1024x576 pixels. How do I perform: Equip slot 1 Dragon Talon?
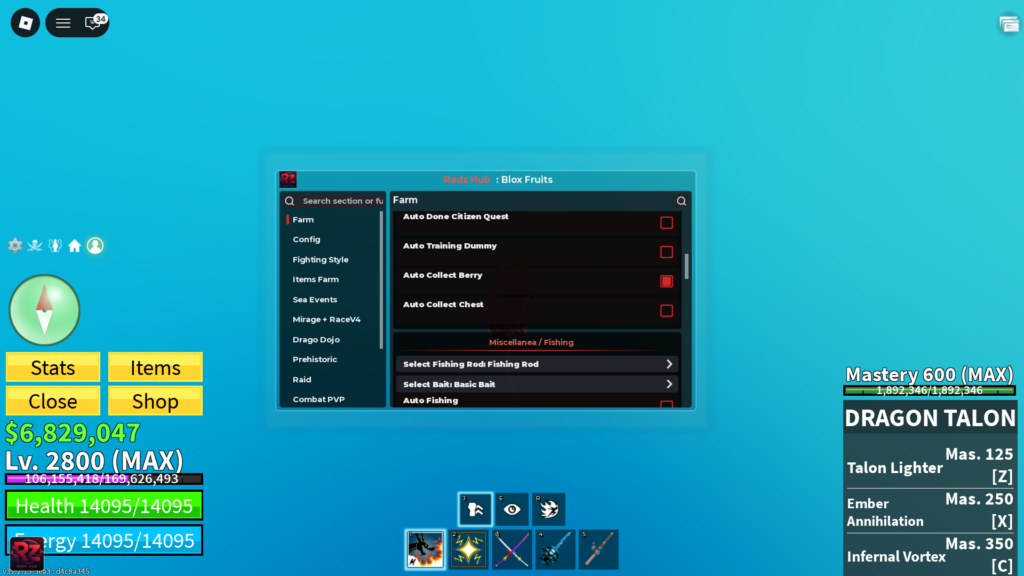point(425,549)
